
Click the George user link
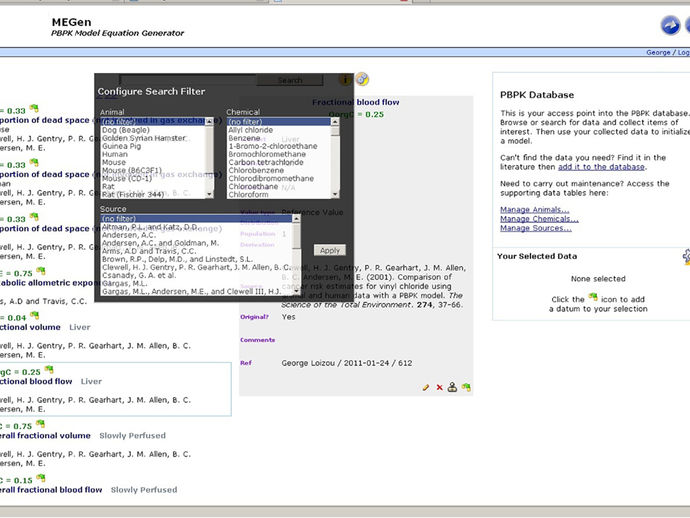coord(658,52)
